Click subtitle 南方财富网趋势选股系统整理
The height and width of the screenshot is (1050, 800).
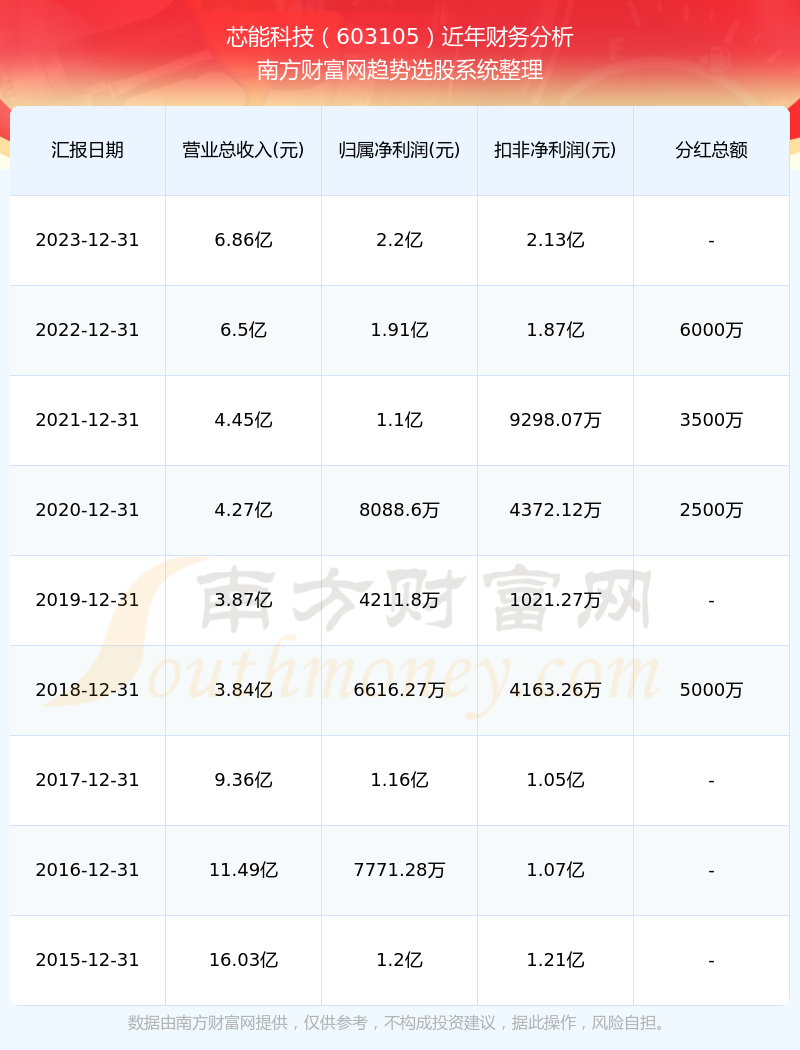tap(400, 70)
